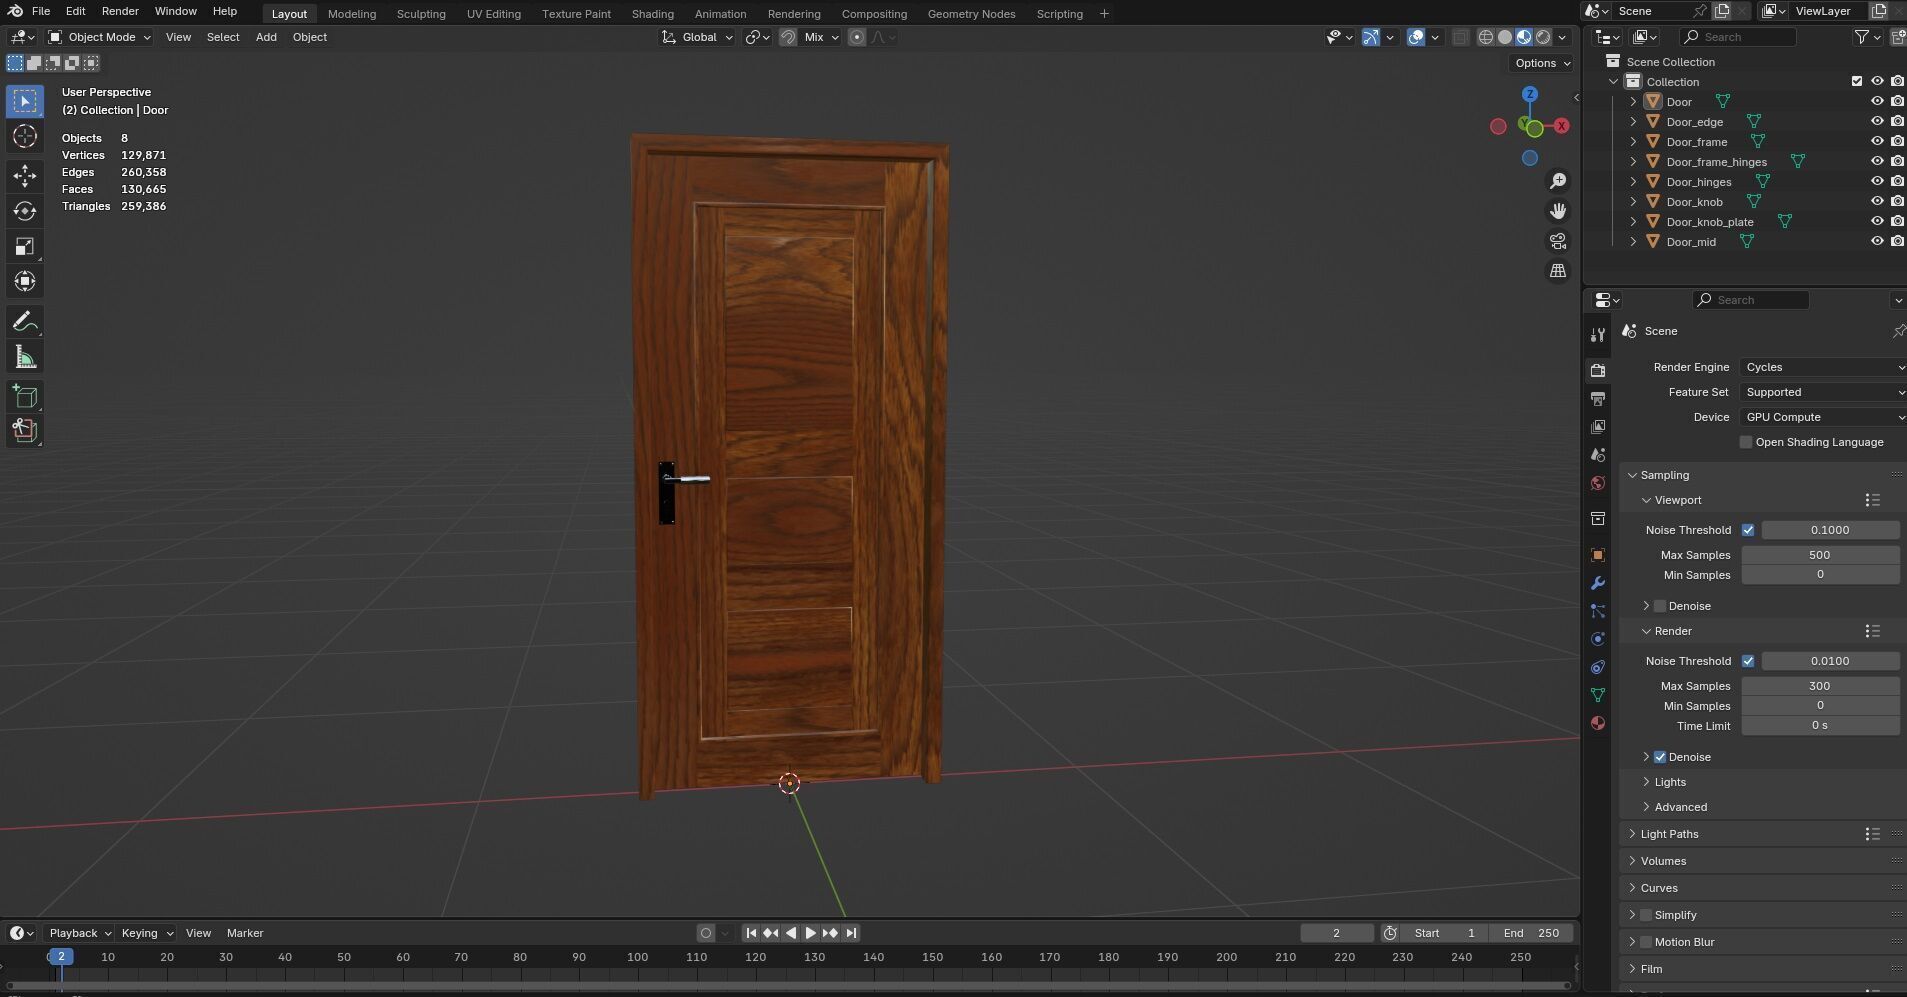This screenshot has height=997, width=1907.
Task: Open the viewport Add menu
Action: click(x=266, y=37)
